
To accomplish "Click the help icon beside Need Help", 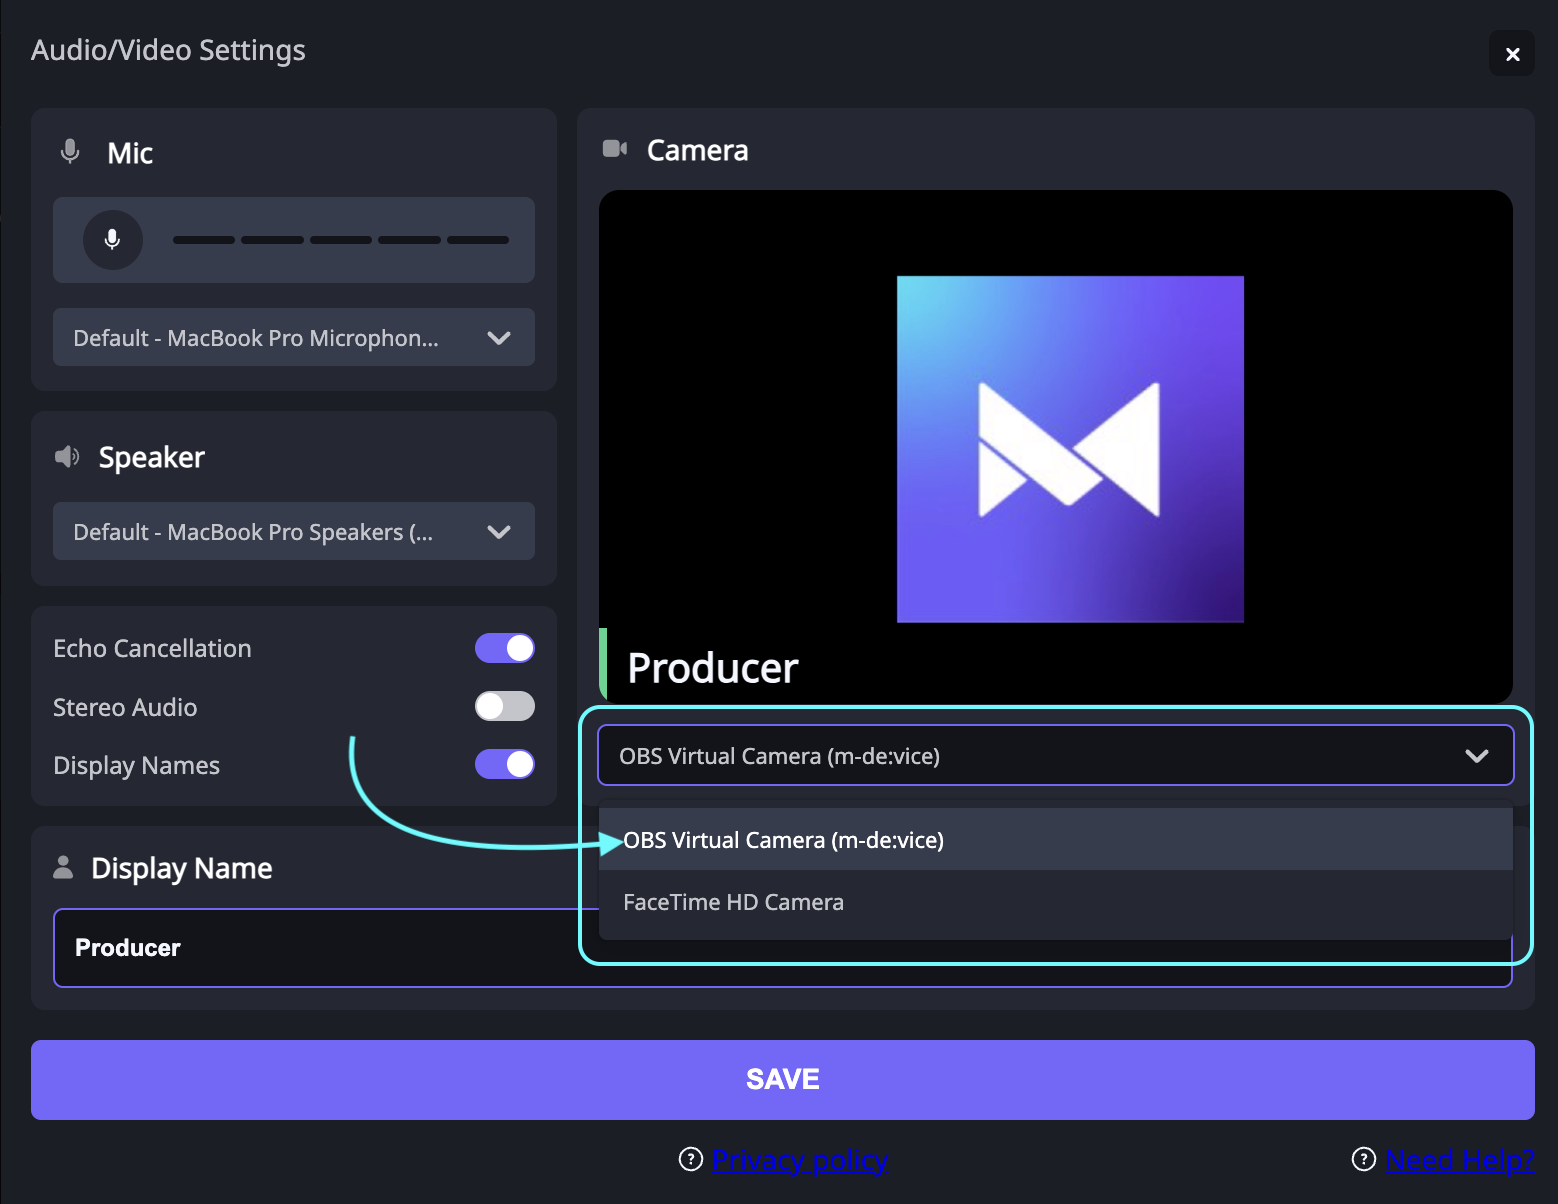I will (1364, 1159).
